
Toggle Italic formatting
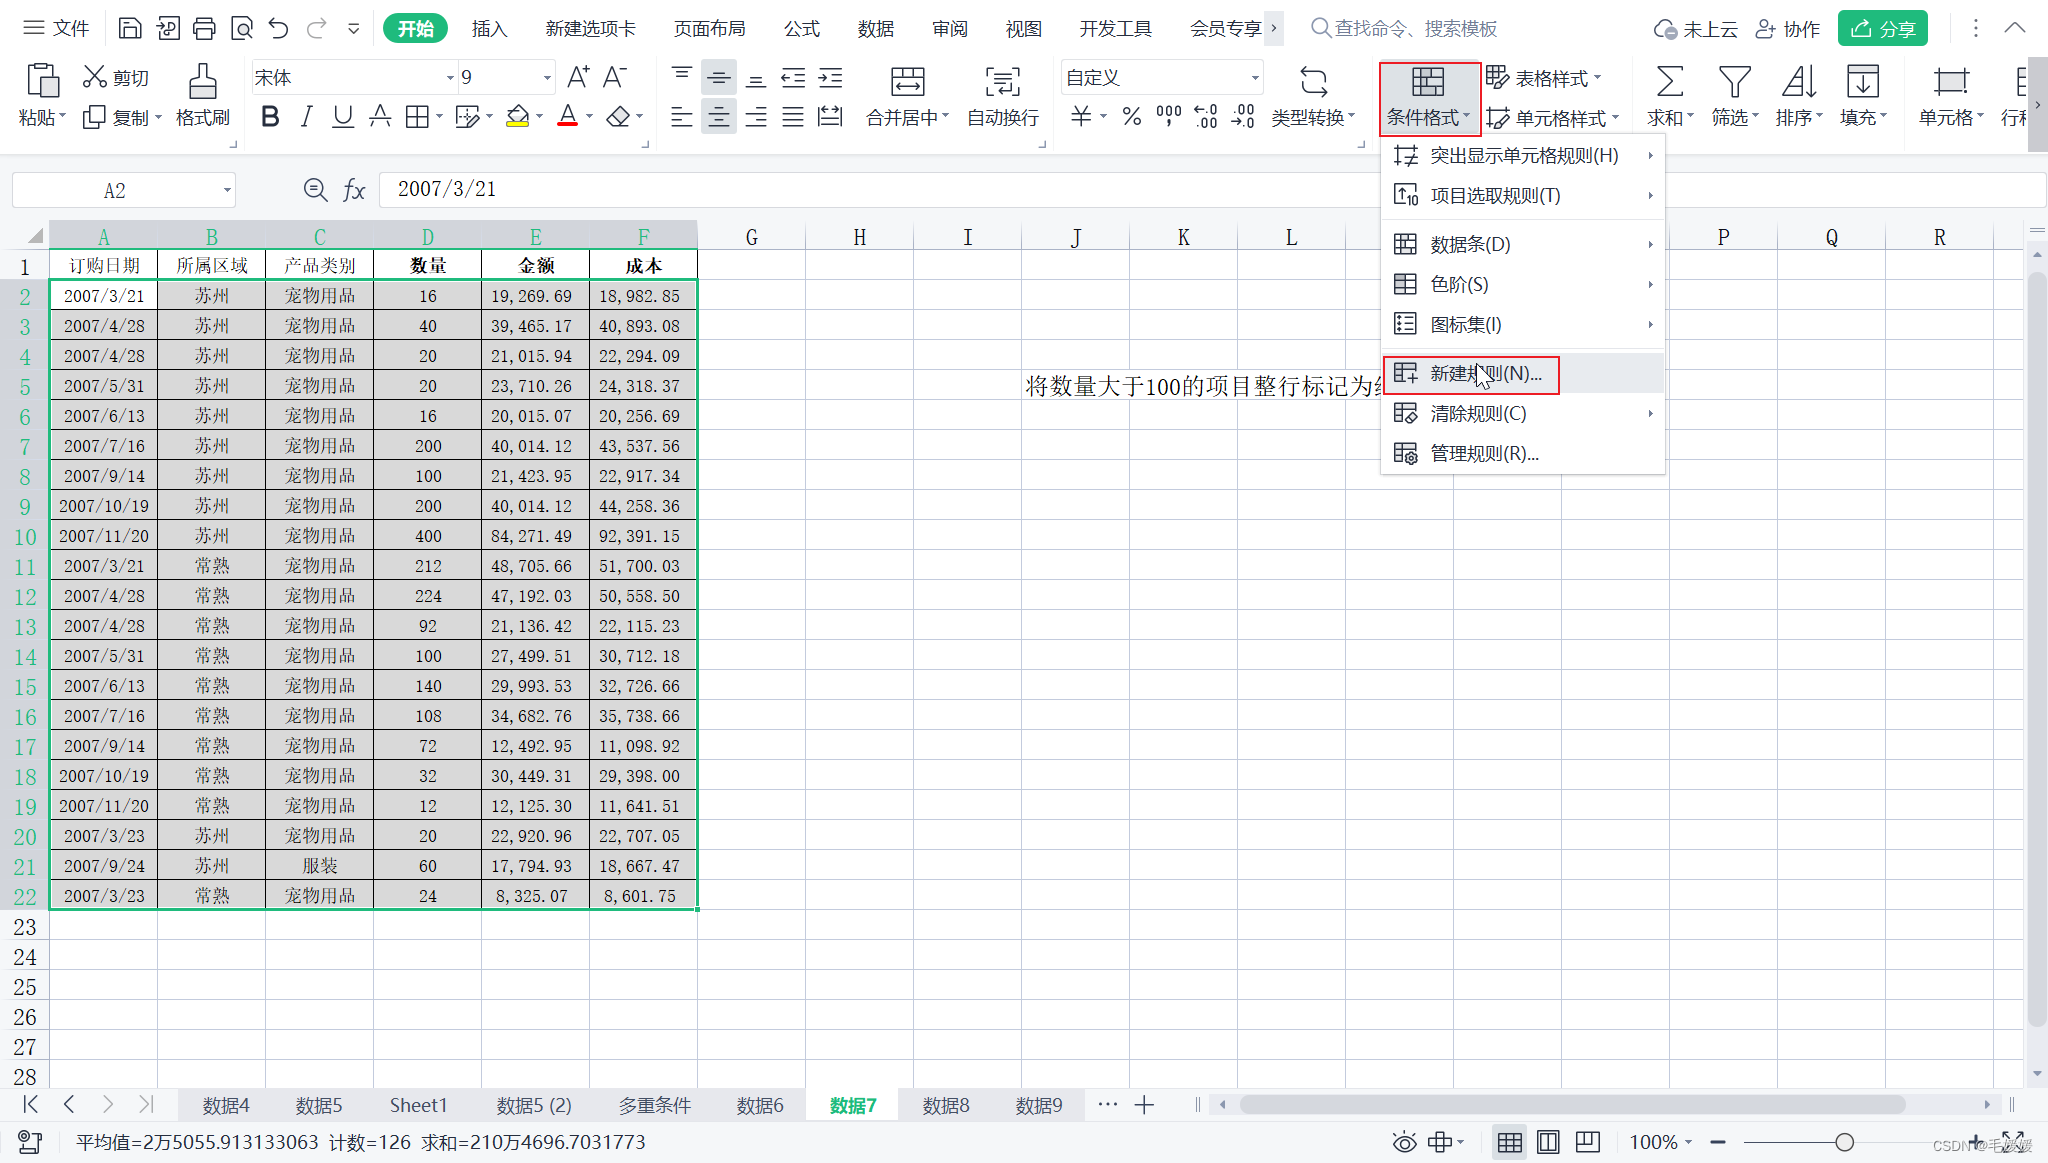pyautogui.click(x=306, y=117)
